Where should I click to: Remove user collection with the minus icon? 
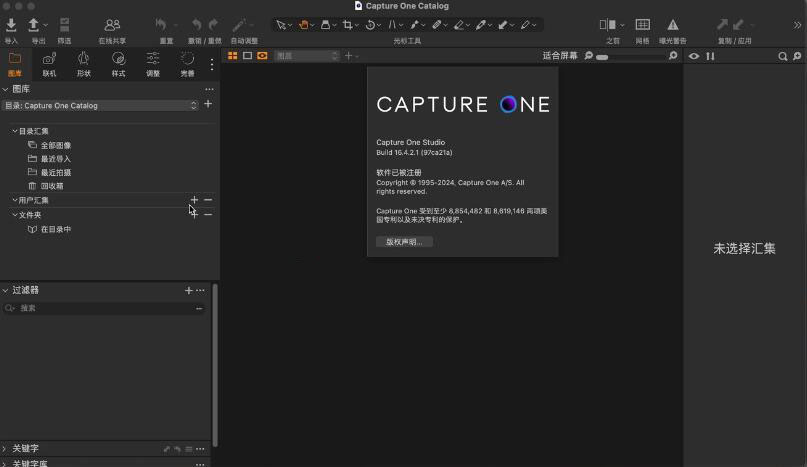click(x=208, y=200)
